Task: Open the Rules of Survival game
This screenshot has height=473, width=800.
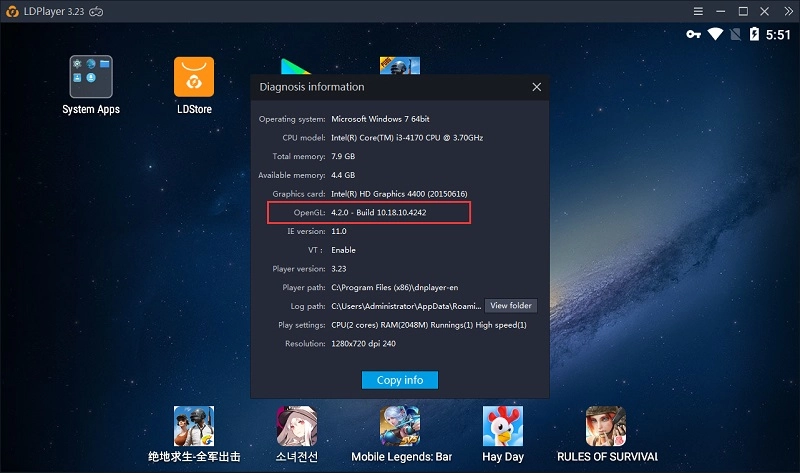Action: point(606,427)
